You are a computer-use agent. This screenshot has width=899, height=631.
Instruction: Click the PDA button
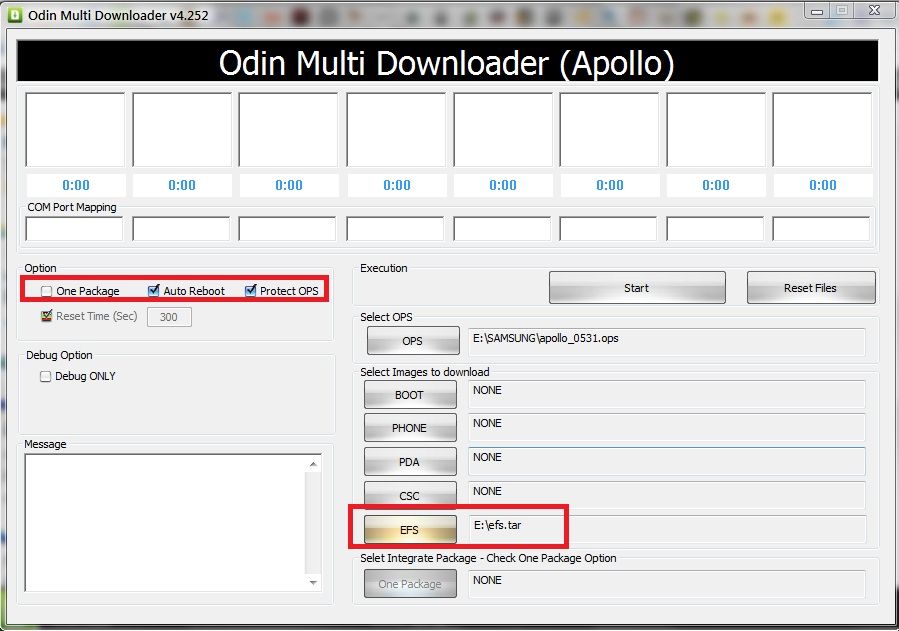click(x=410, y=462)
